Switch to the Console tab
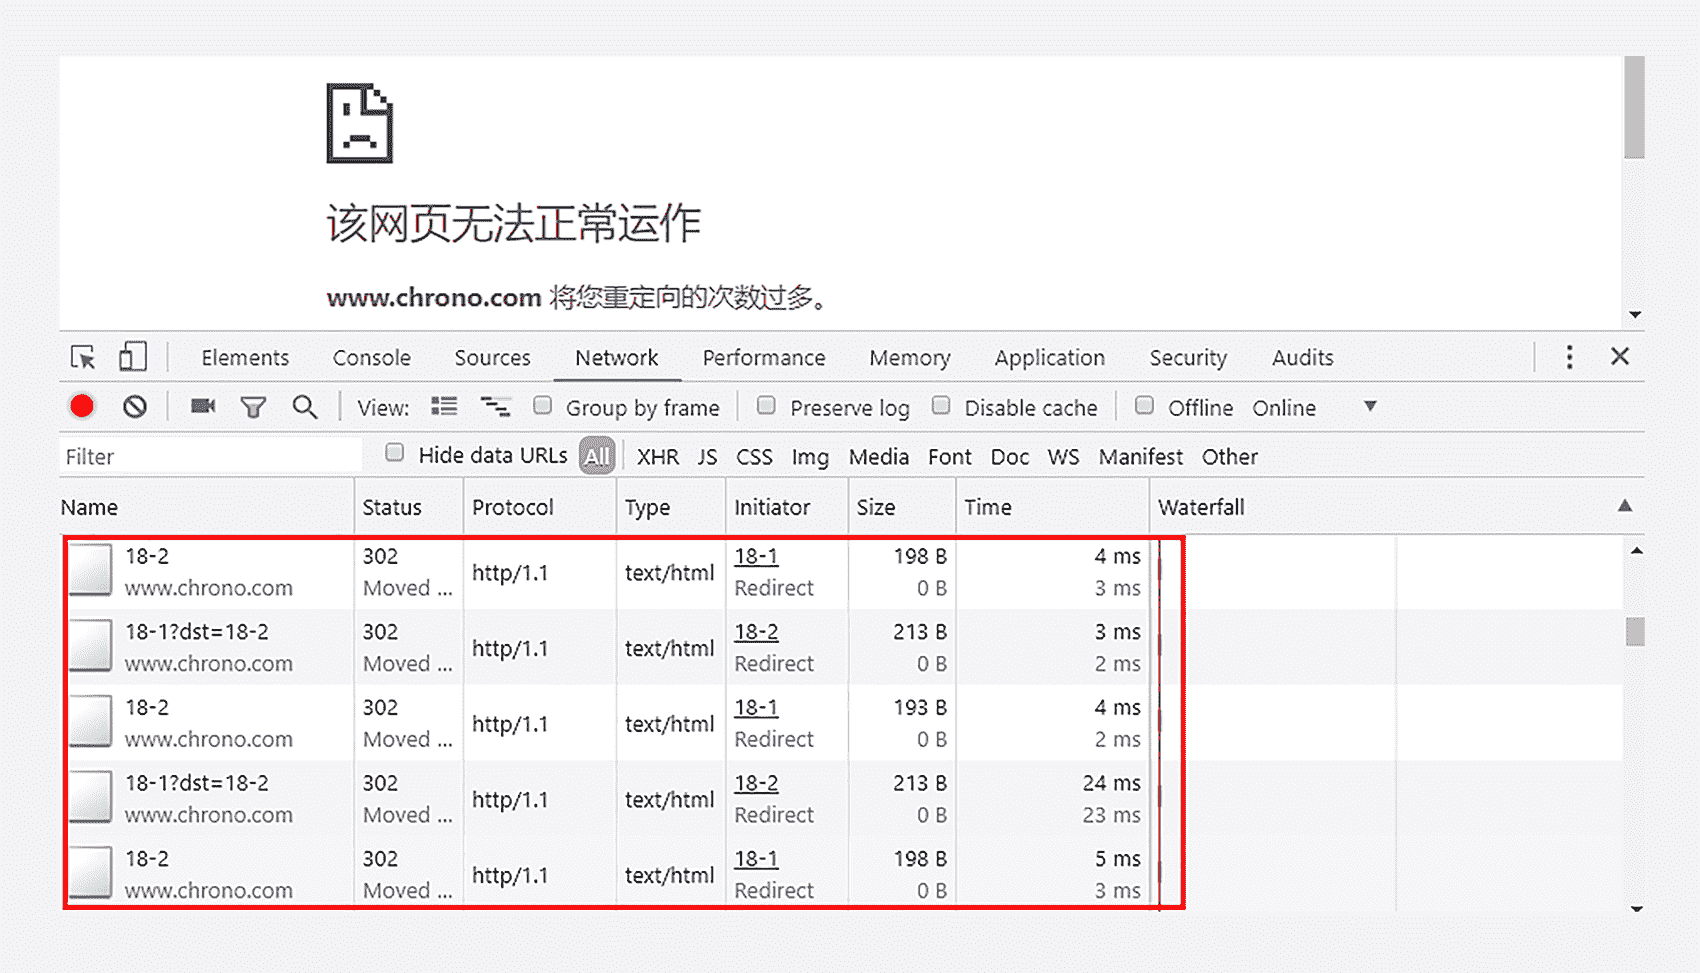The image size is (1700, 973). point(372,357)
